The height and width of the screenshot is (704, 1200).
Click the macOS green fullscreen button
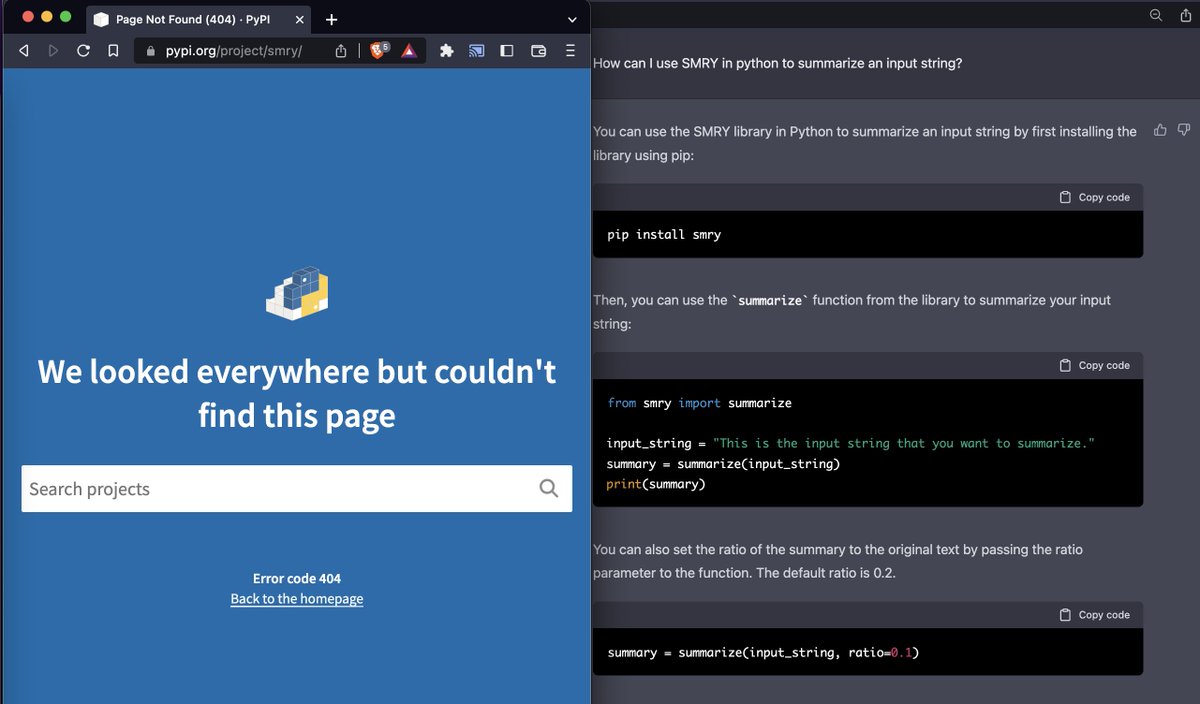(x=66, y=17)
